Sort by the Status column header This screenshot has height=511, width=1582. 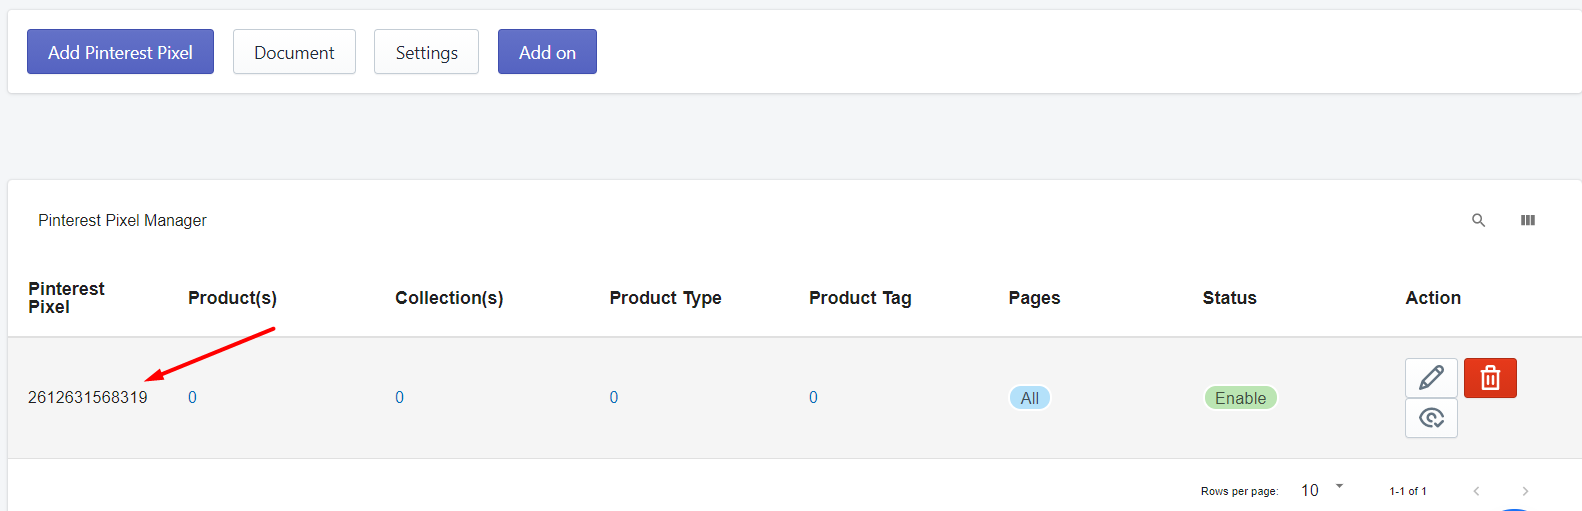[1229, 298]
